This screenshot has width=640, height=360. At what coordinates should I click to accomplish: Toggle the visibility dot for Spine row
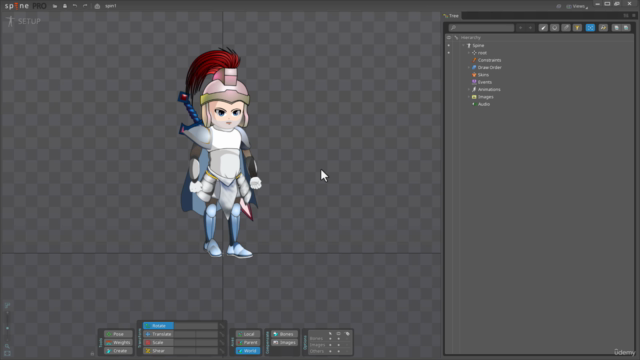pyautogui.click(x=449, y=45)
